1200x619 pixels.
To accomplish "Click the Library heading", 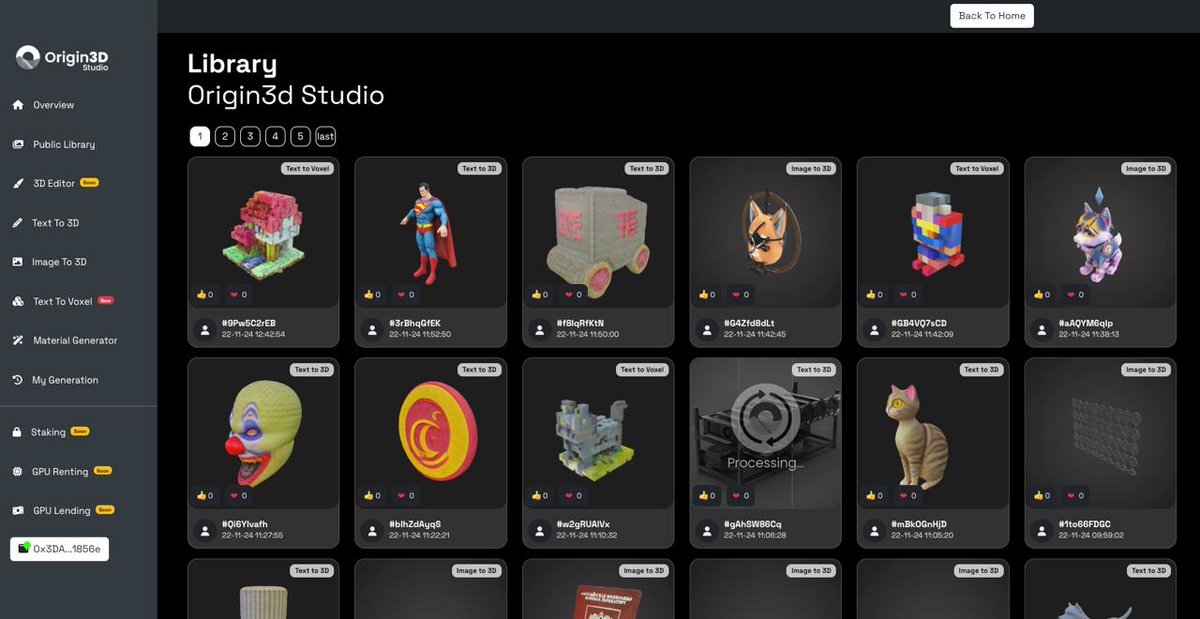I will click(x=232, y=64).
